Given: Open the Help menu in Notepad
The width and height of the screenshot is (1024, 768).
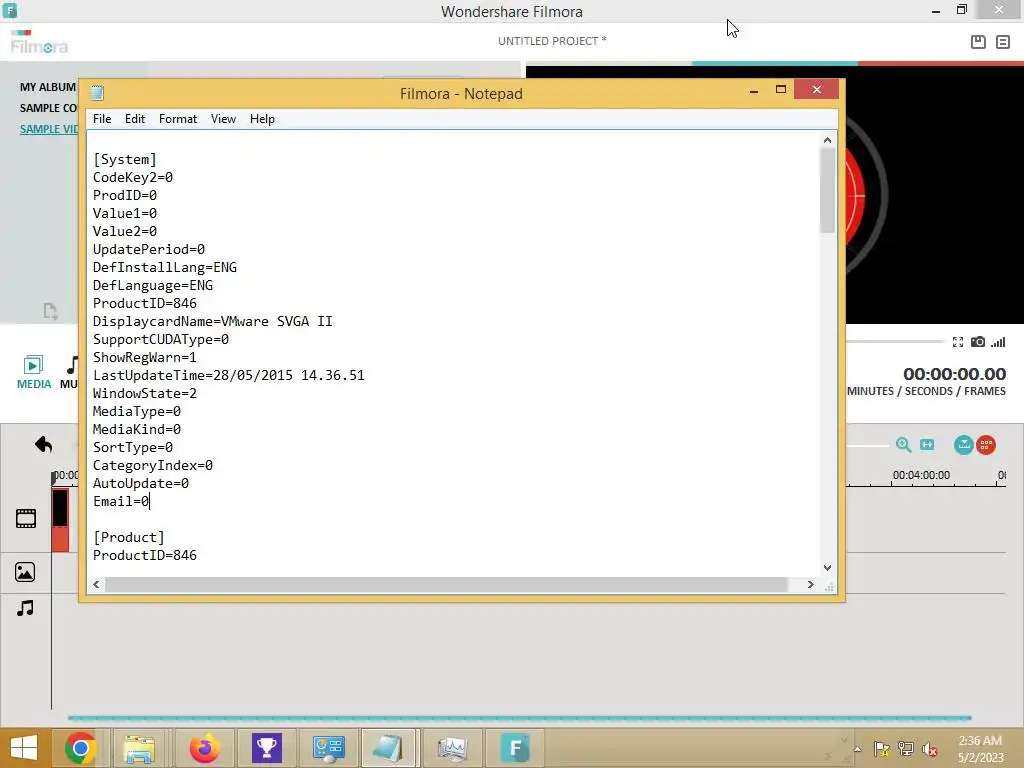Looking at the screenshot, I should coord(262,119).
